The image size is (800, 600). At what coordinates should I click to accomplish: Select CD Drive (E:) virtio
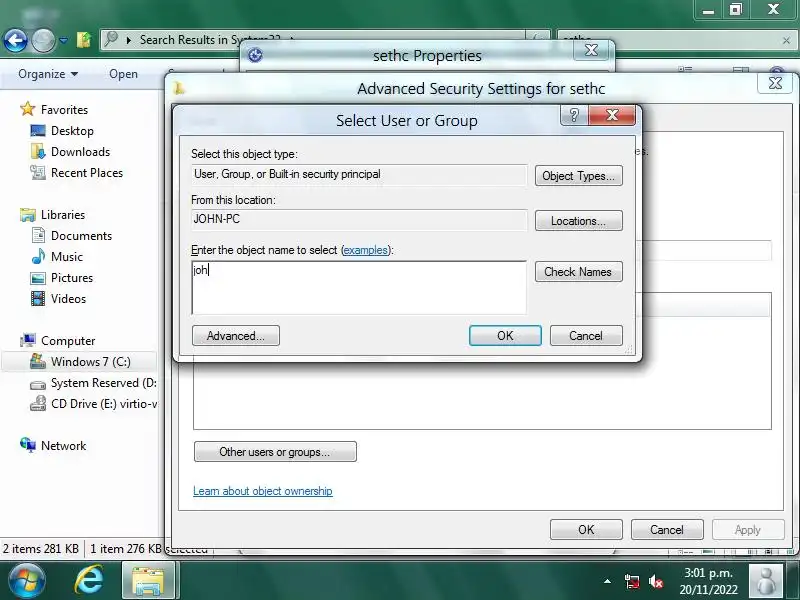tap(104, 404)
